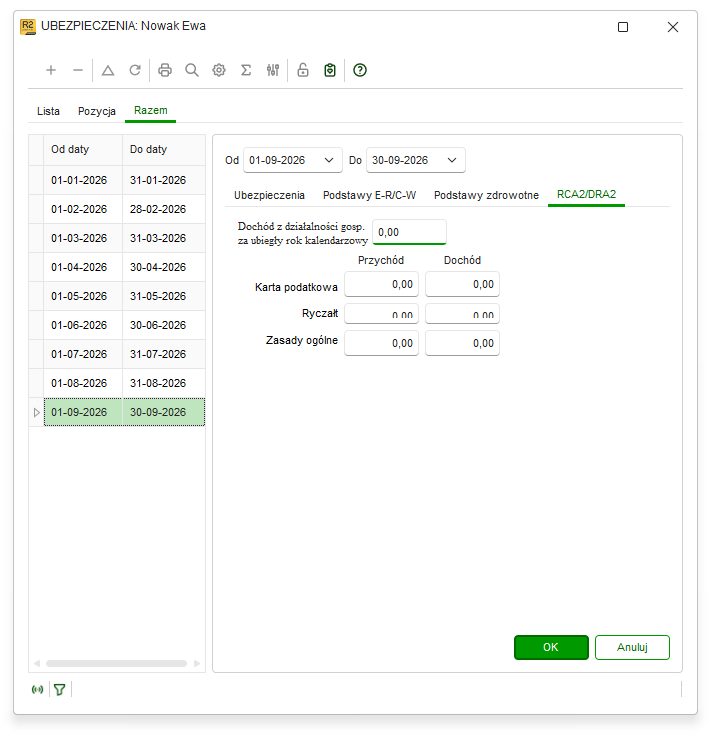Click the triangle edit icon in toolbar
Image resolution: width=713 pixels, height=744 pixels.
pyautogui.click(x=108, y=70)
